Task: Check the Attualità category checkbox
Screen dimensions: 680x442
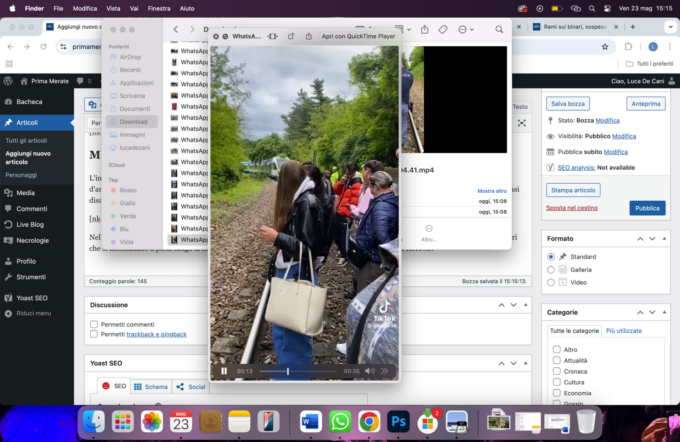Action: pyautogui.click(x=557, y=360)
